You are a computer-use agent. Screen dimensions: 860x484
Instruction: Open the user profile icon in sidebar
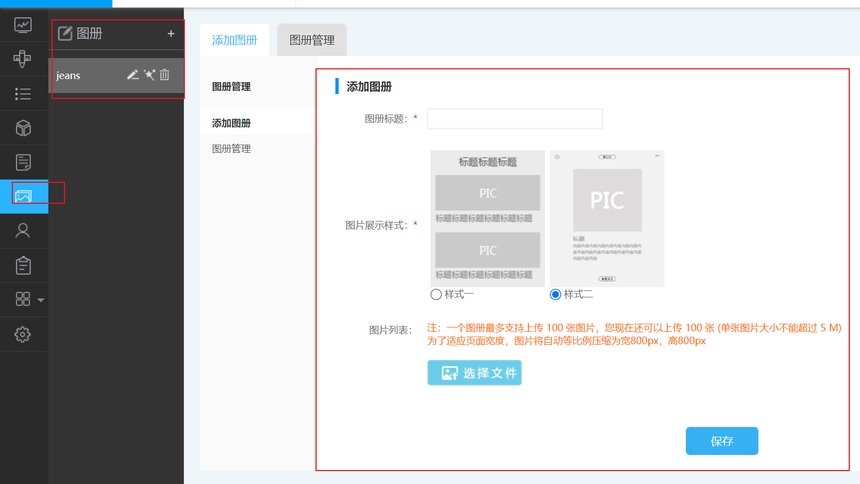[23, 231]
